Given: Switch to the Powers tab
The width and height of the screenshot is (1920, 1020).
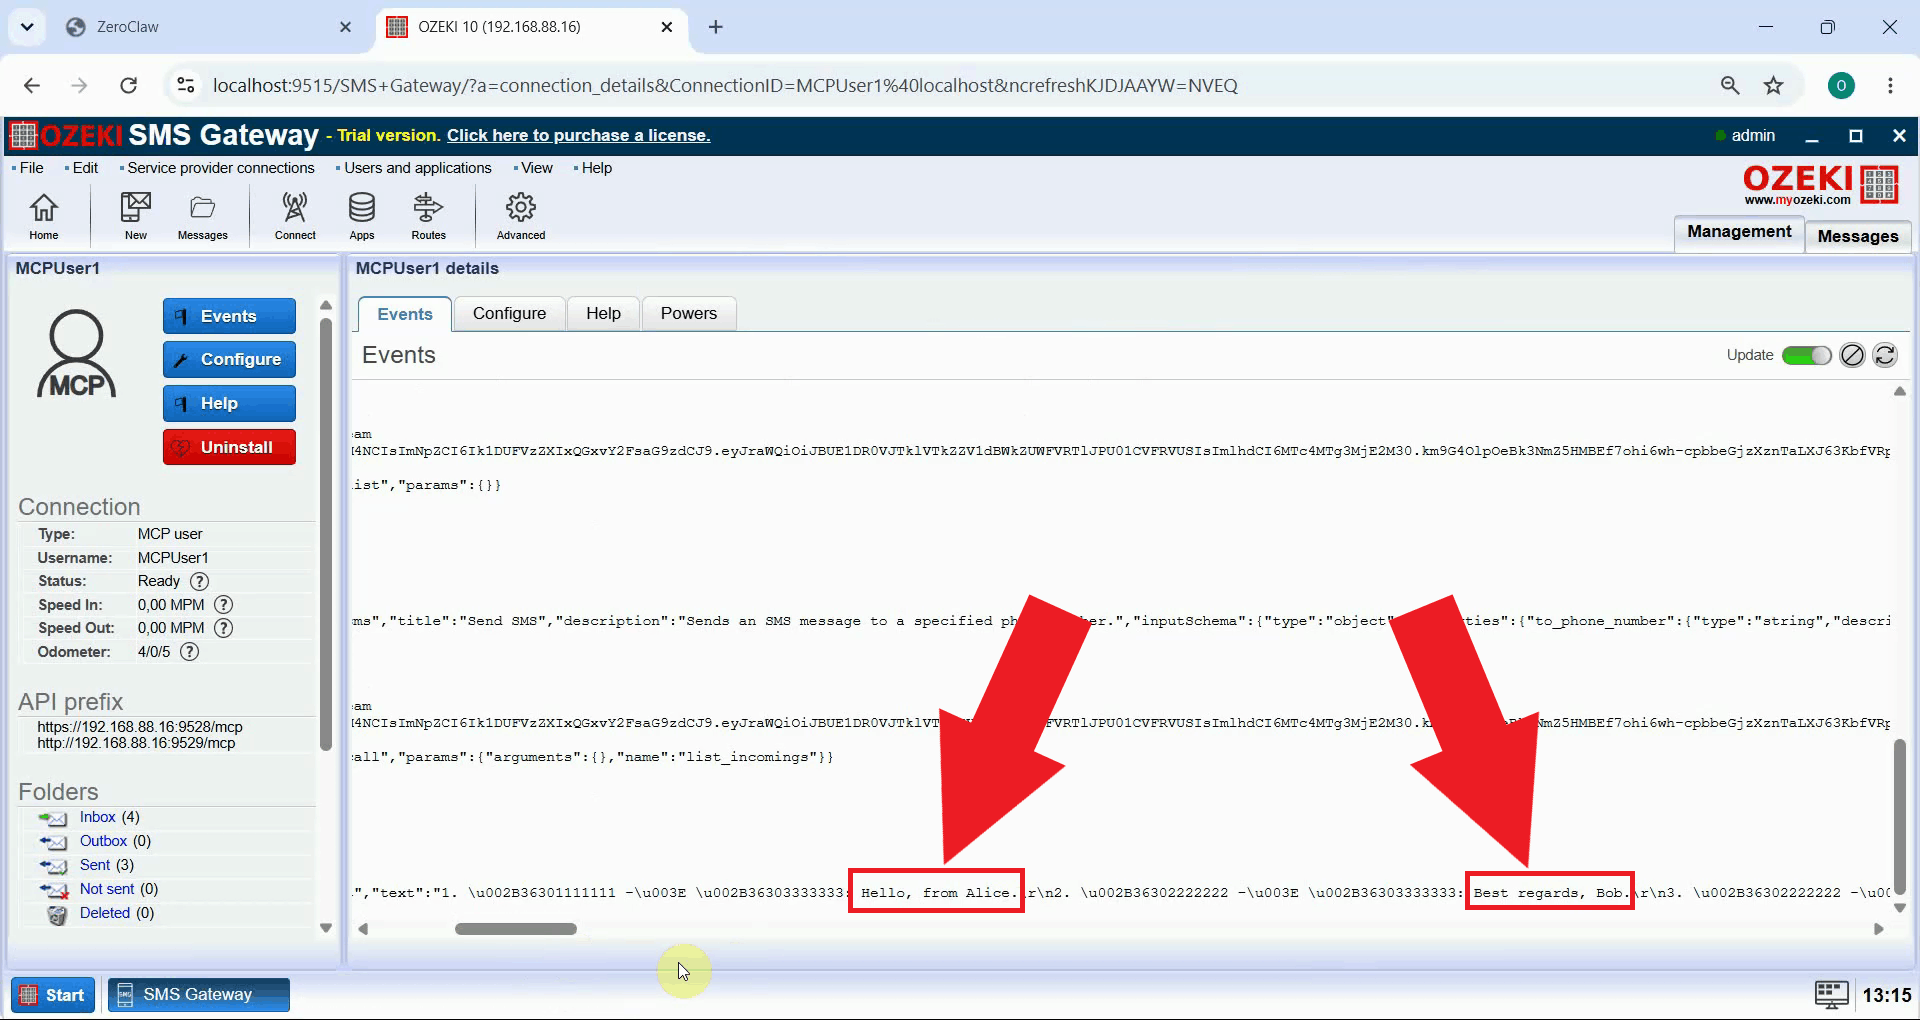Looking at the screenshot, I should (688, 314).
